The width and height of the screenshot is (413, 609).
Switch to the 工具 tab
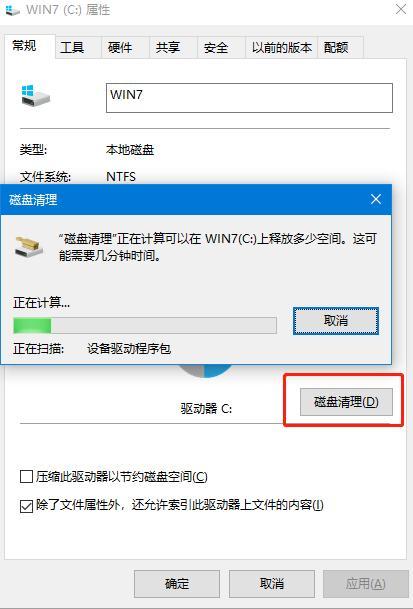(72, 48)
